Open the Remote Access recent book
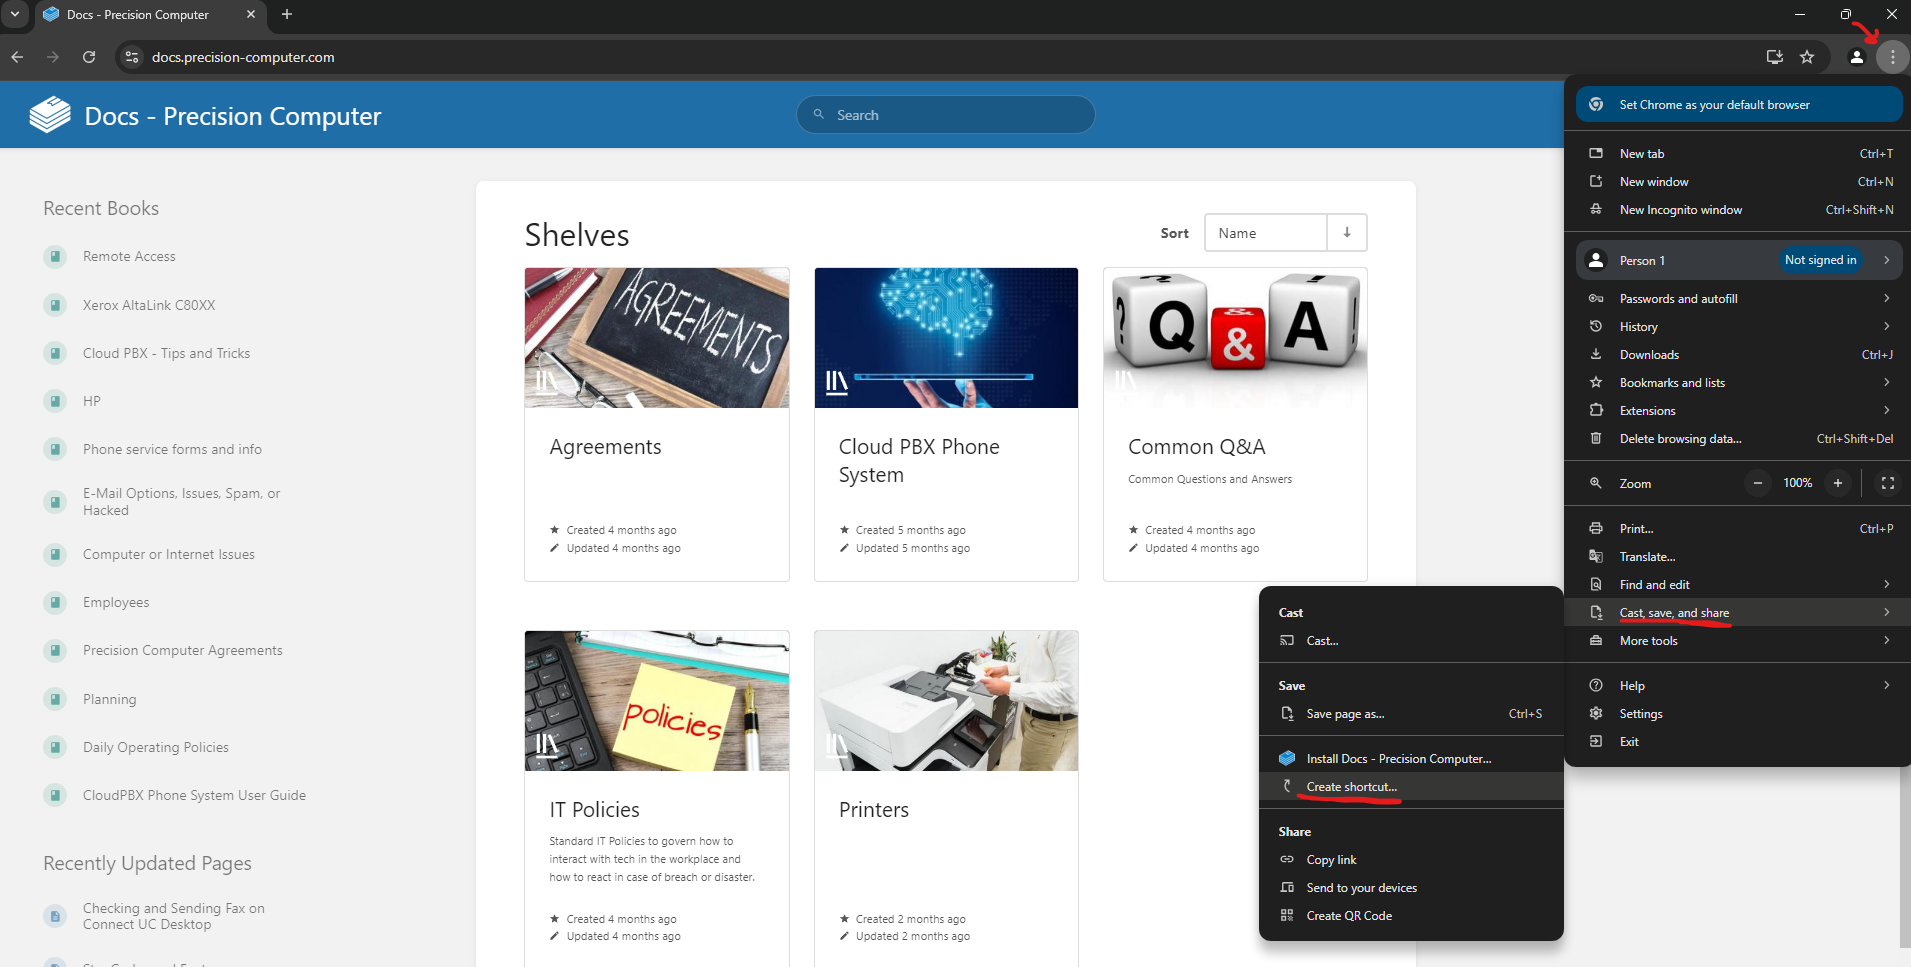 pos(129,257)
